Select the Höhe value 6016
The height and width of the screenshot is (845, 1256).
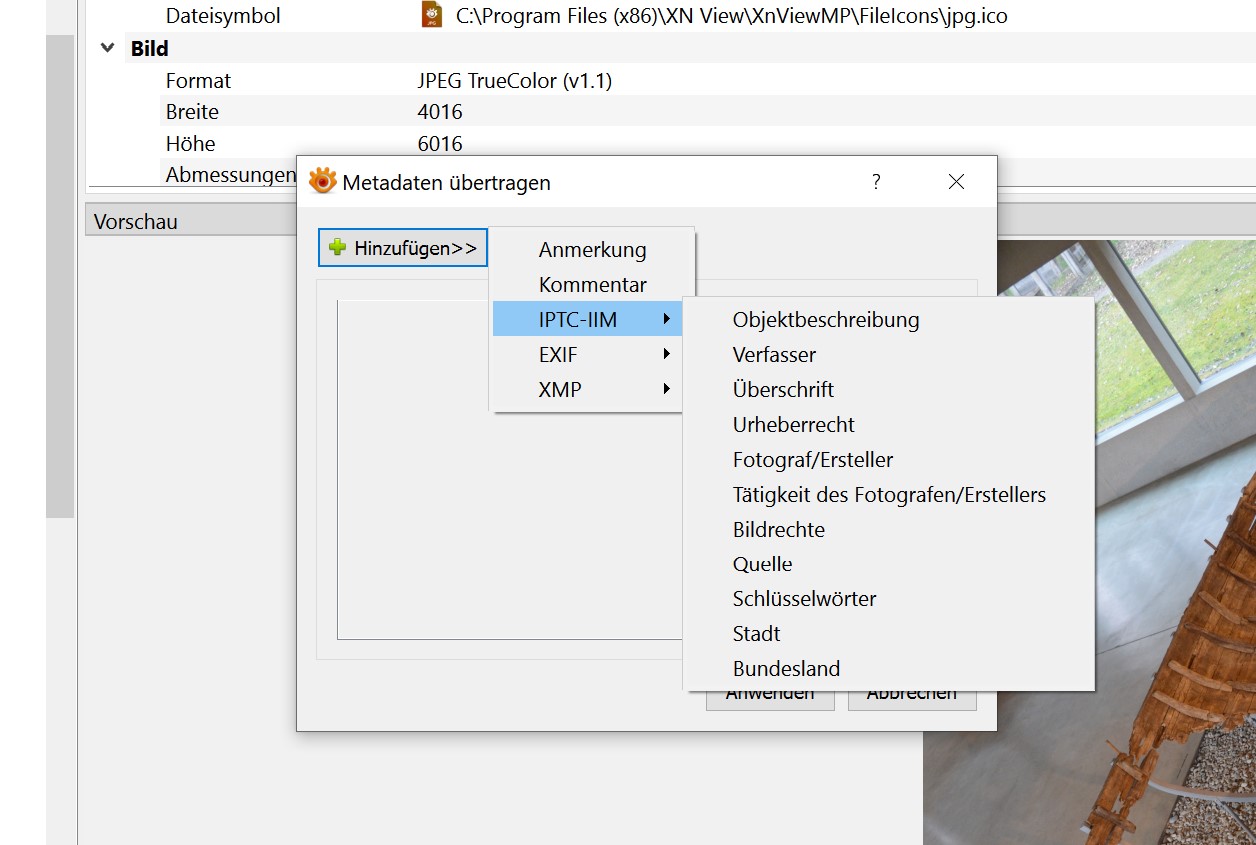tap(440, 144)
